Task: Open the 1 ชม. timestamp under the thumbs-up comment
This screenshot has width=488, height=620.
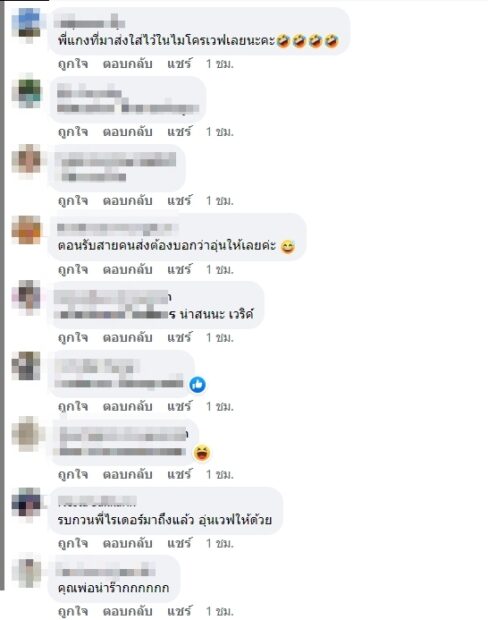Action: (219, 406)
